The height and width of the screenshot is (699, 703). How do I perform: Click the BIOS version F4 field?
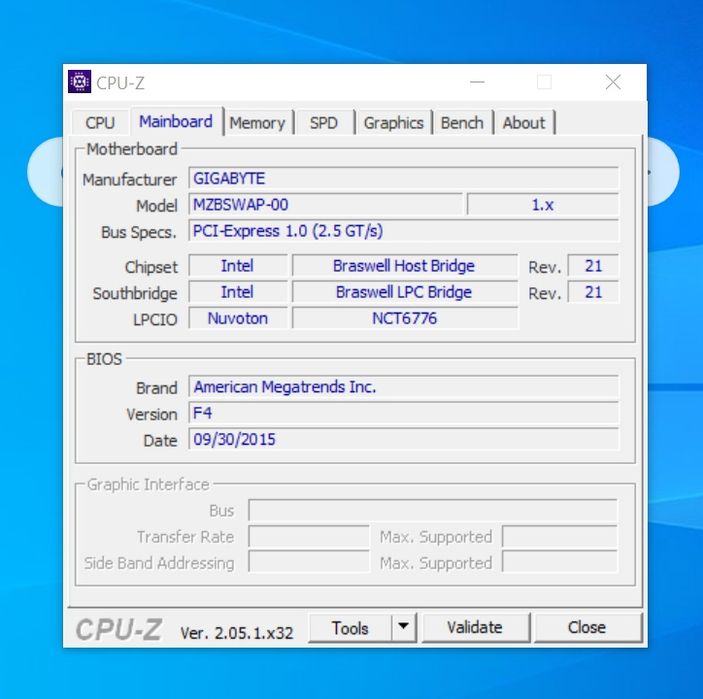coord(404,413)
